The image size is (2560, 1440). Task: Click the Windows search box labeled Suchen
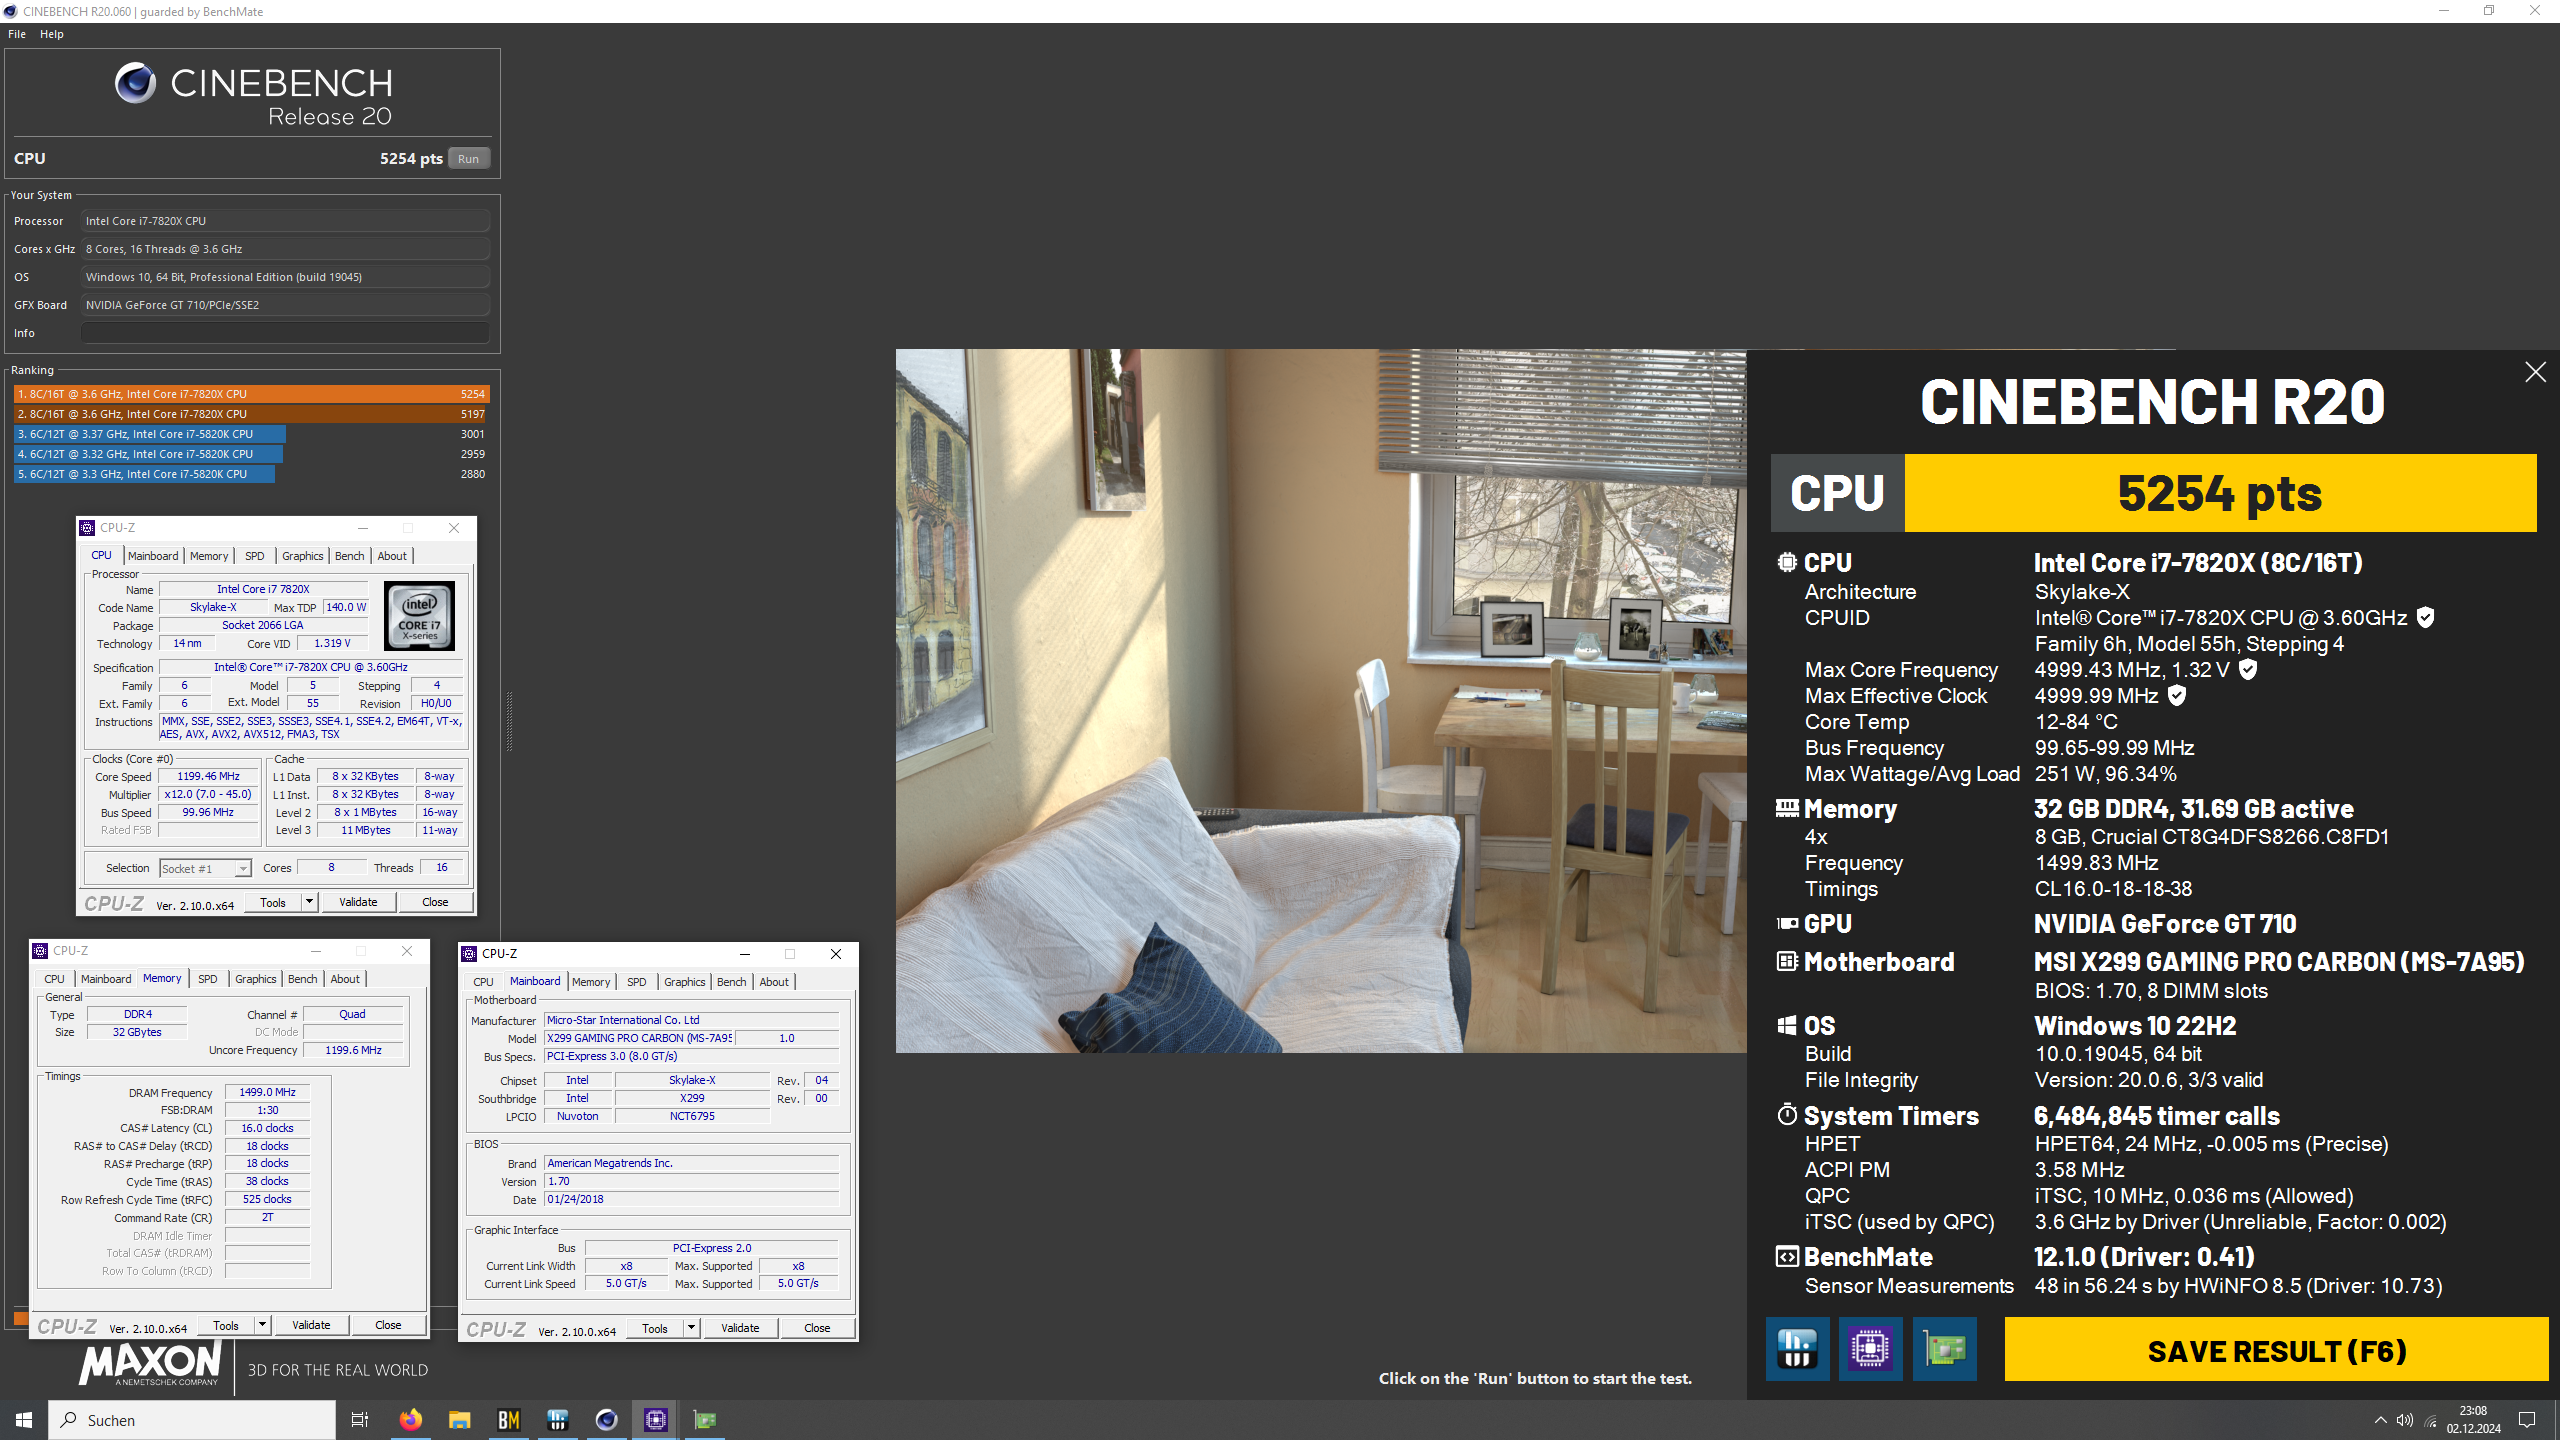pyautogui.click(x=192, y=1420)
